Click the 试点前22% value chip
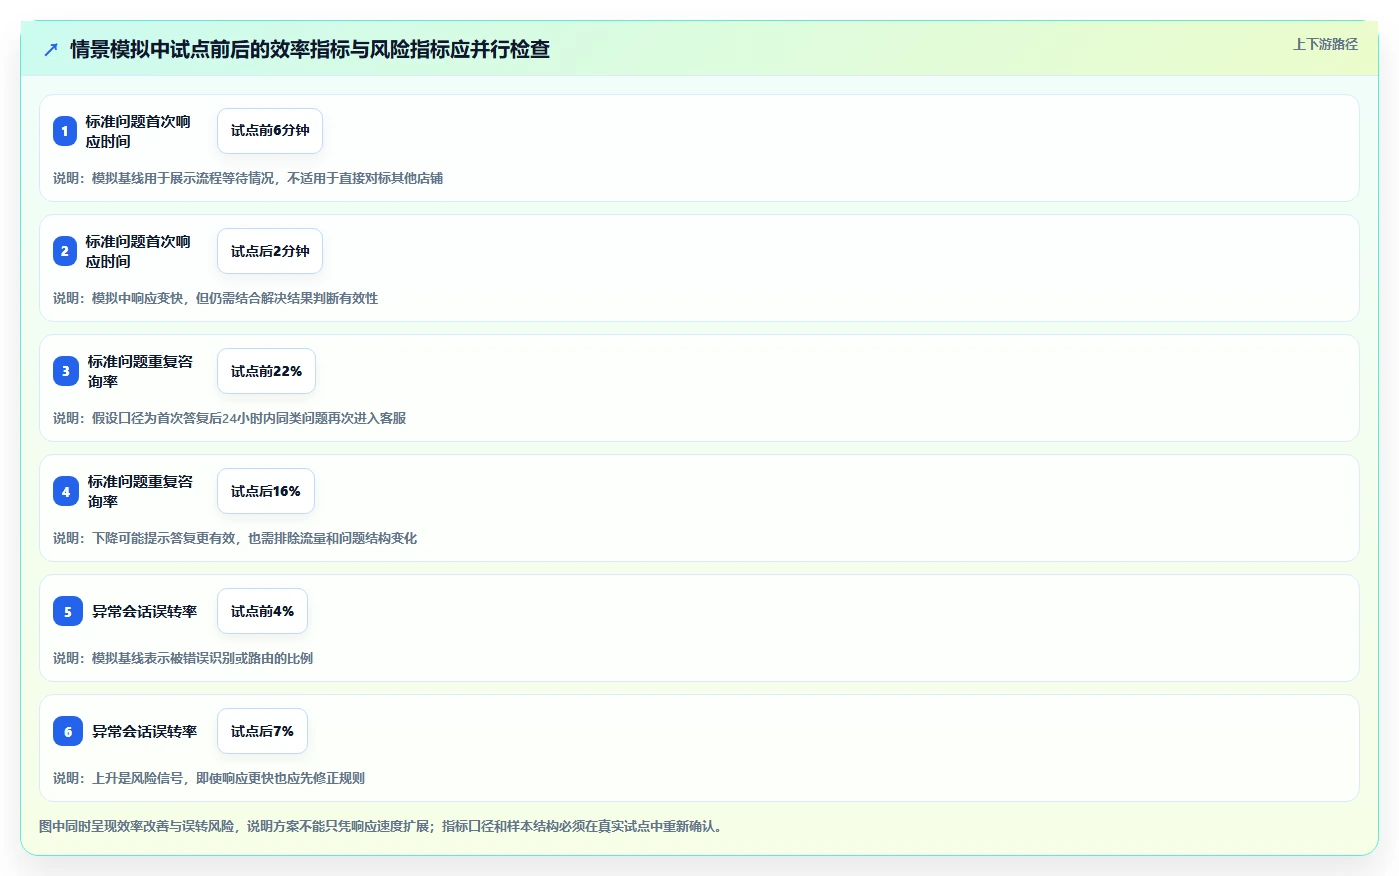The image size is (1399, 876). 266,371
